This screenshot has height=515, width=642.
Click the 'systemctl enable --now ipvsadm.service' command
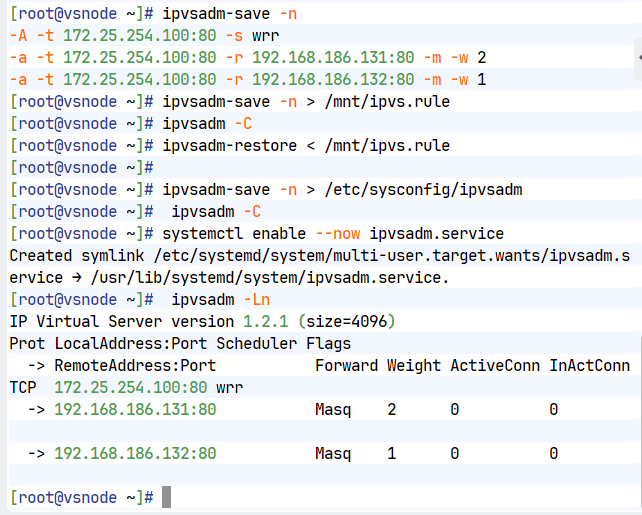coord(333,234)
